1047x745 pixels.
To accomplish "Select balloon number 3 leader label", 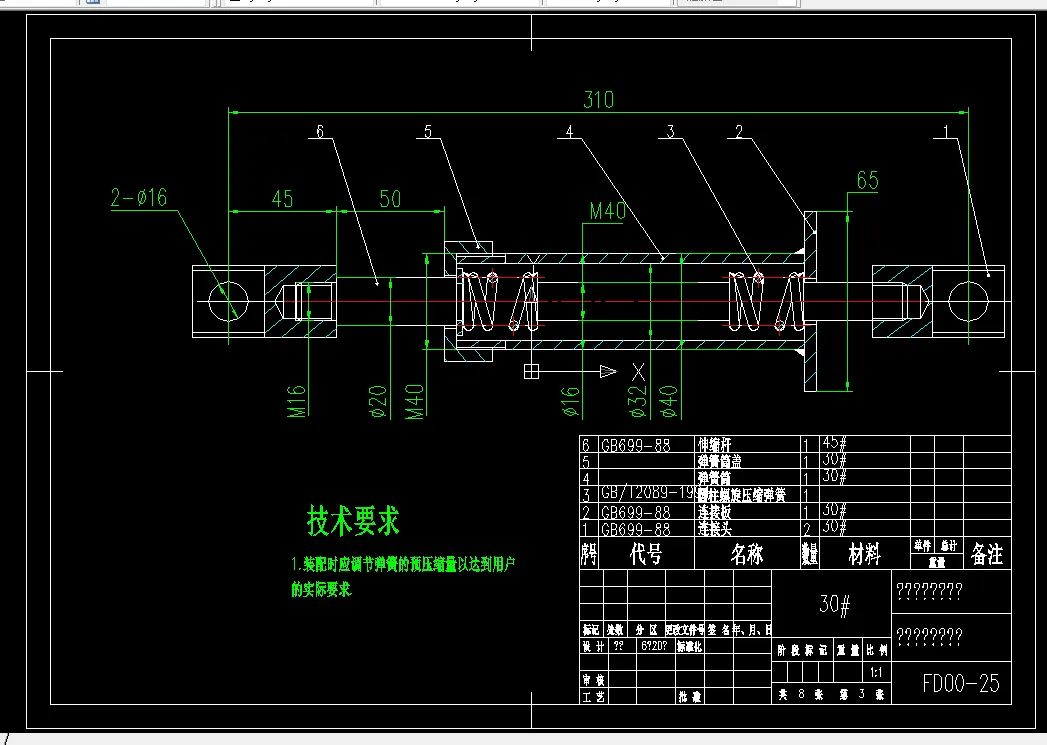I will tap(670, 131).
